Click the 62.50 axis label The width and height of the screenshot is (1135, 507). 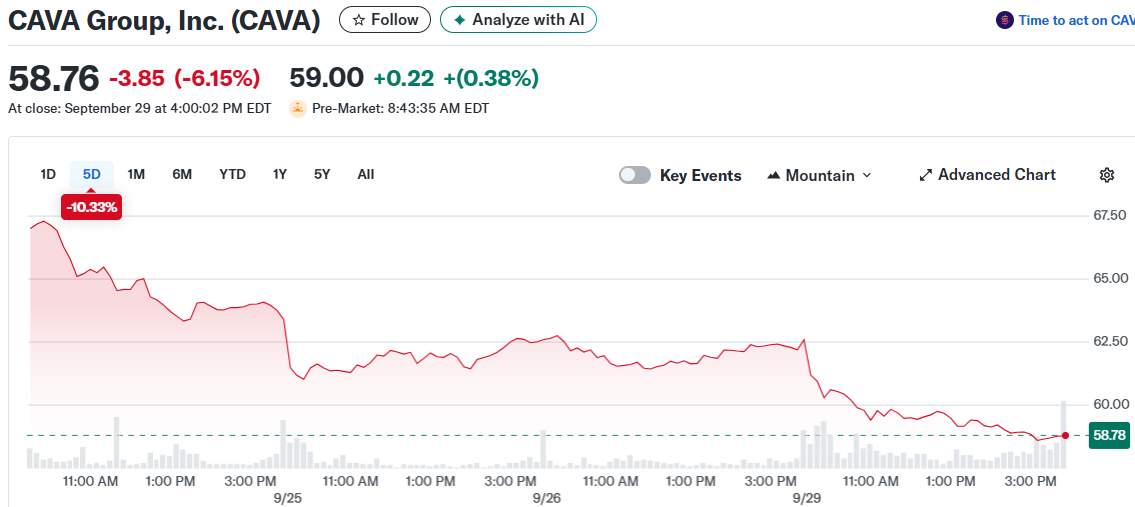tap(1108, 341)
